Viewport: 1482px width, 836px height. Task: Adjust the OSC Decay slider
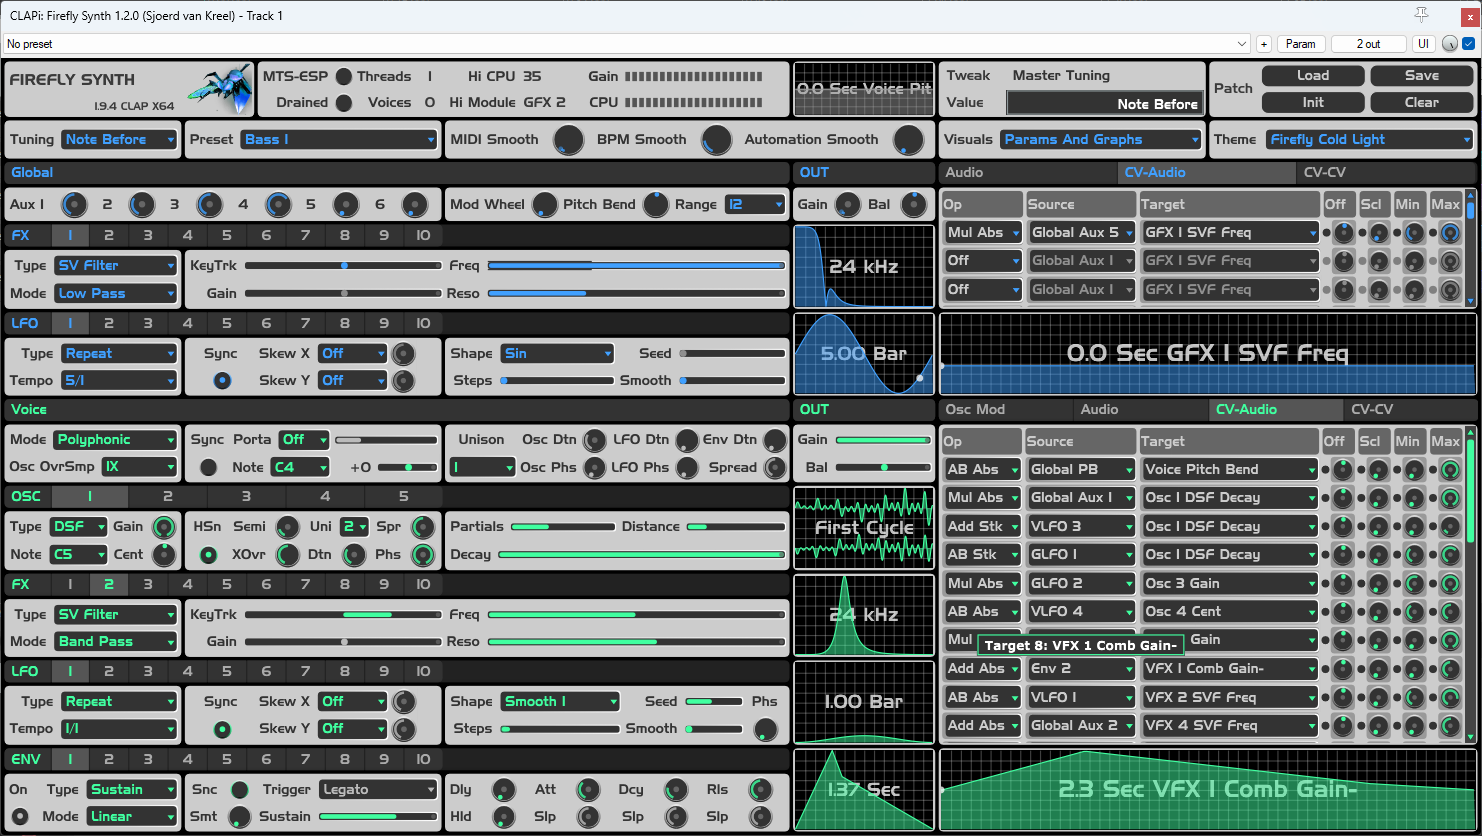tap(641, 555)
